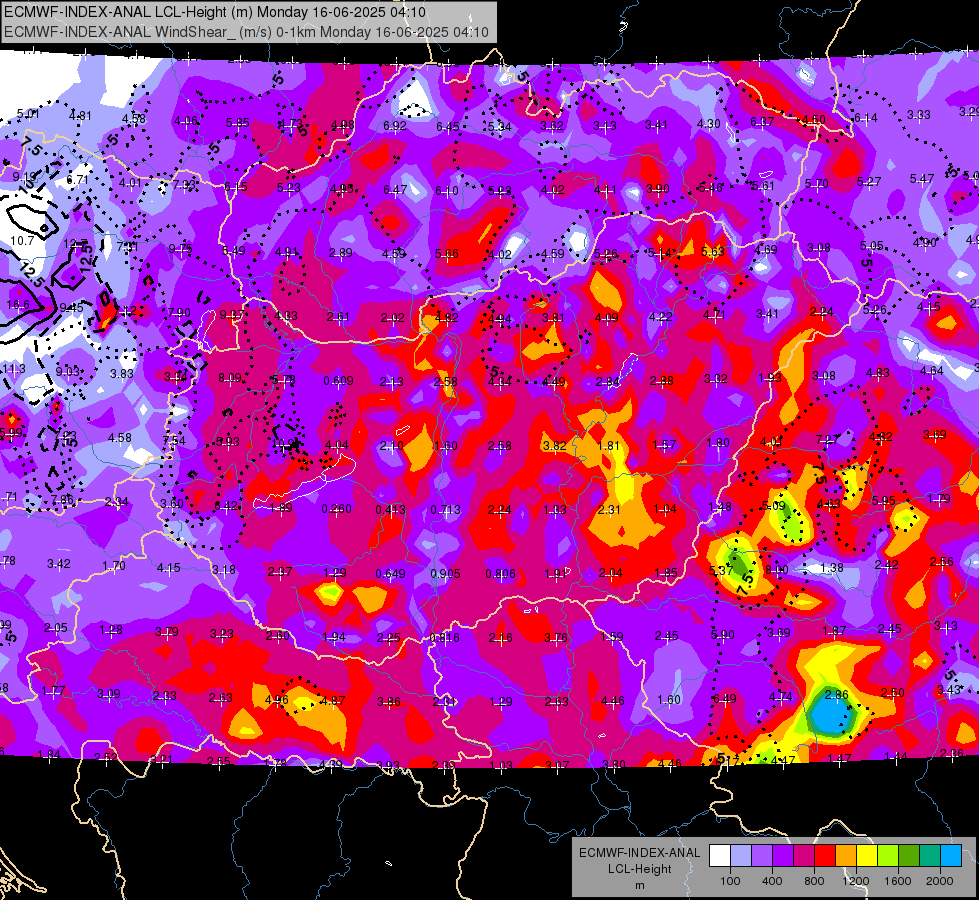Click the wind shear value 9.03
This screenshot has height=900, width=979.
(67, 372)
